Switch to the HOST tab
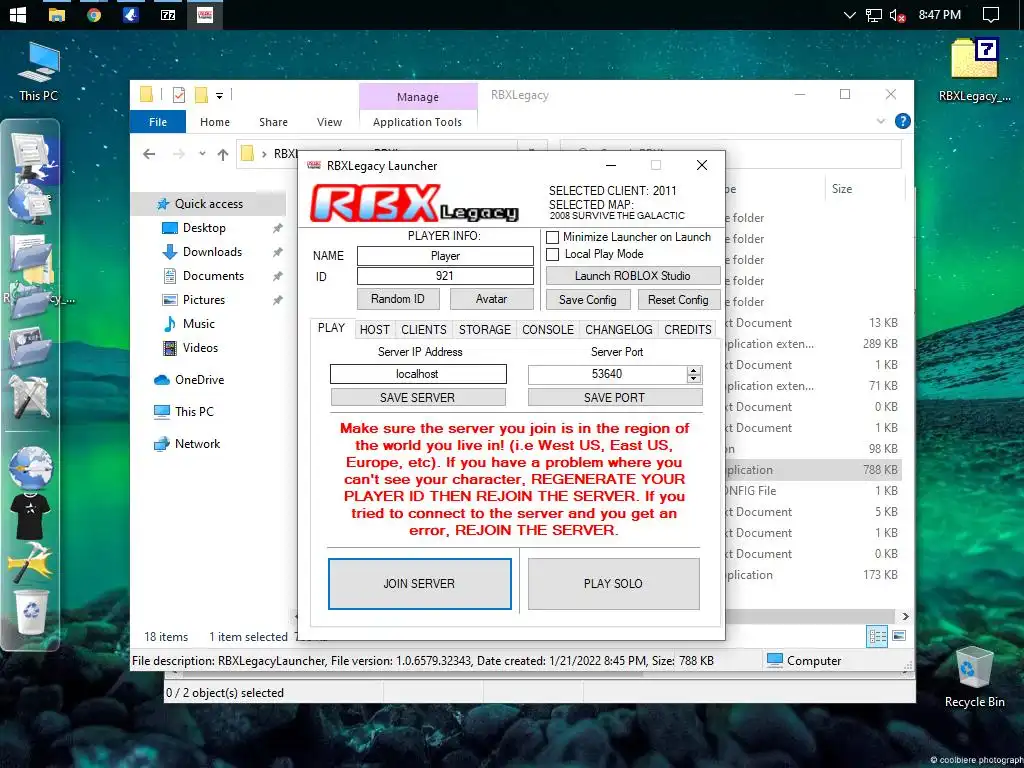1024x768 pixels. [x=374, y=329]
